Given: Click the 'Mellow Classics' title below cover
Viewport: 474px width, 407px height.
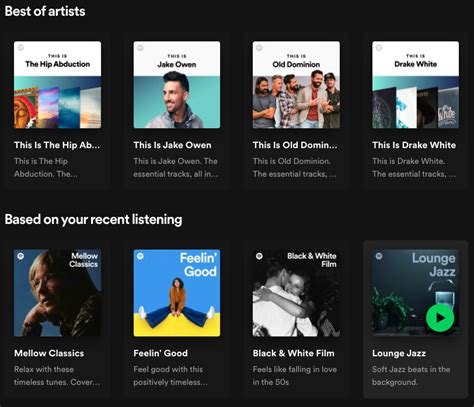Looking at the screenshot, I should tap(49, 353).
